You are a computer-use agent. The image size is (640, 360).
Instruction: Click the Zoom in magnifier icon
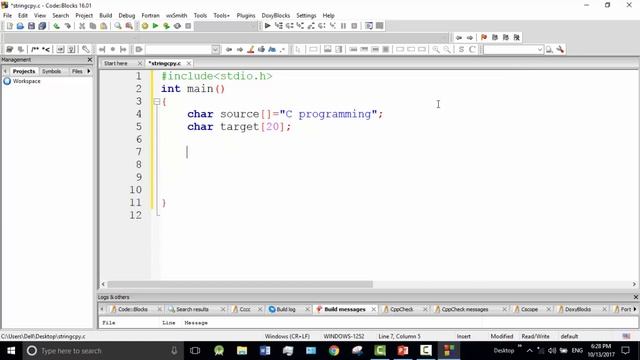[436, 49]
